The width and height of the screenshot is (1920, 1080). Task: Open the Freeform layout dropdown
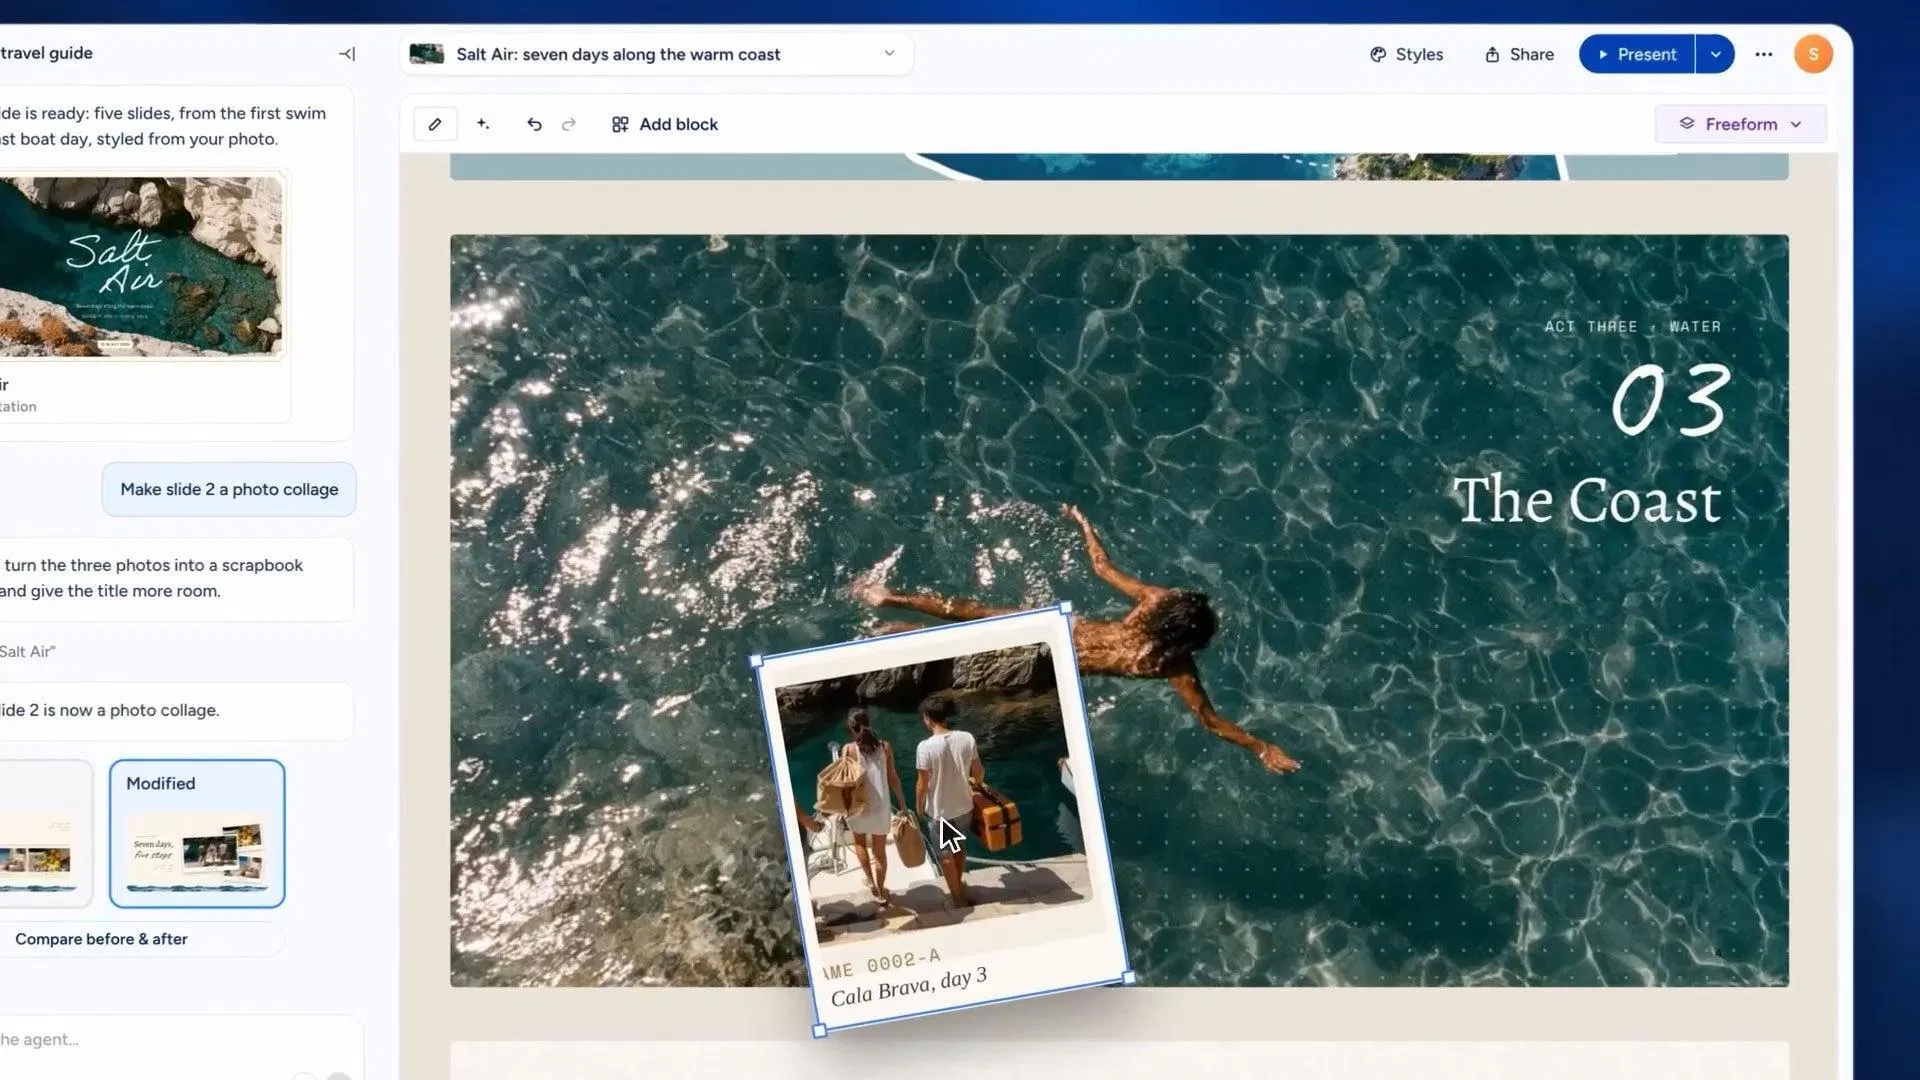[x=1741, y=124]
